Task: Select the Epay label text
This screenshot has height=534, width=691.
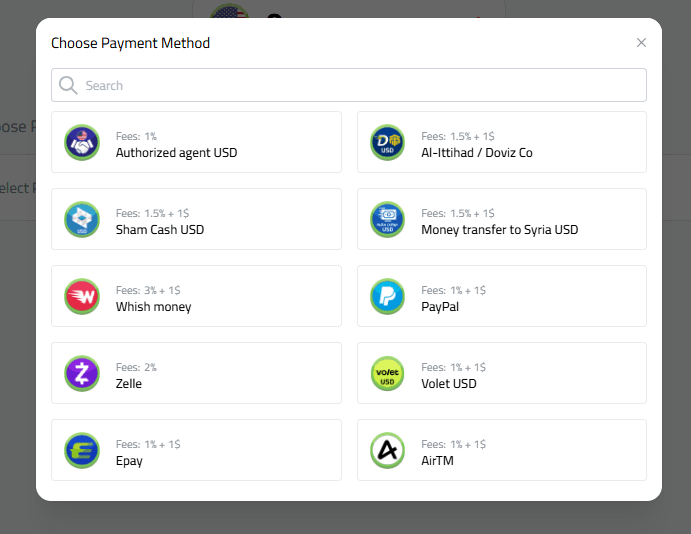Action: tap(129, 461)
